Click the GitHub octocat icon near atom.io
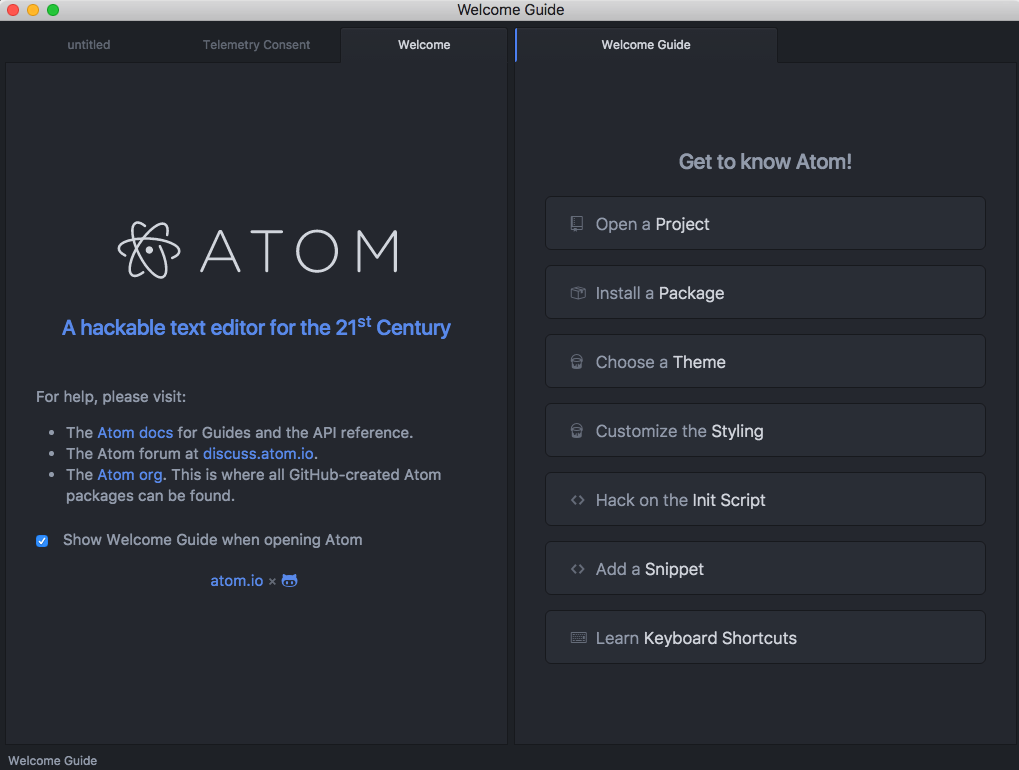 pos(289,581)
